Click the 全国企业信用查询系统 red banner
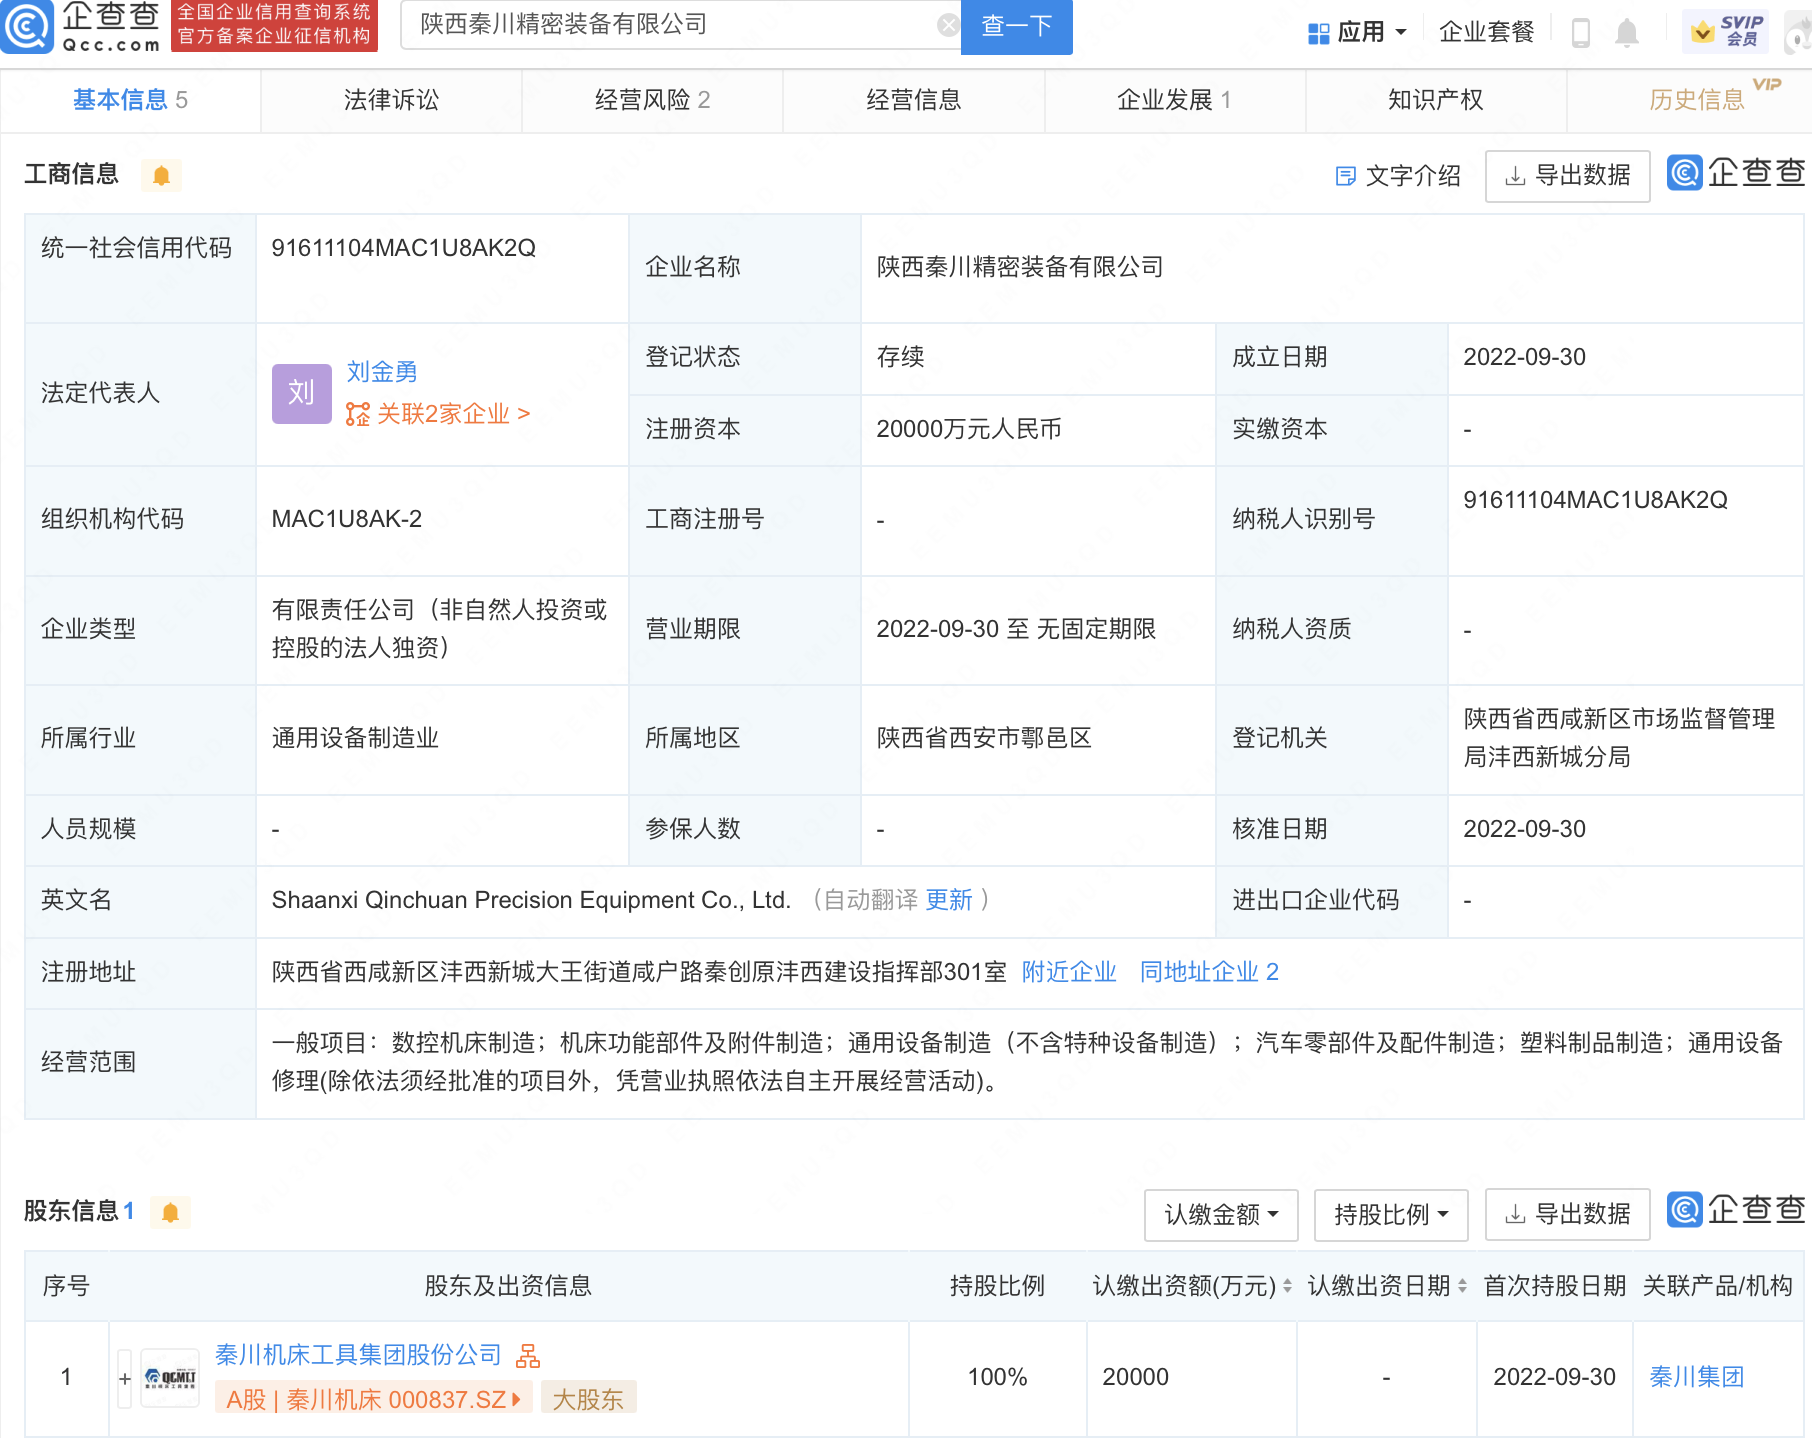 coord(274,25)
